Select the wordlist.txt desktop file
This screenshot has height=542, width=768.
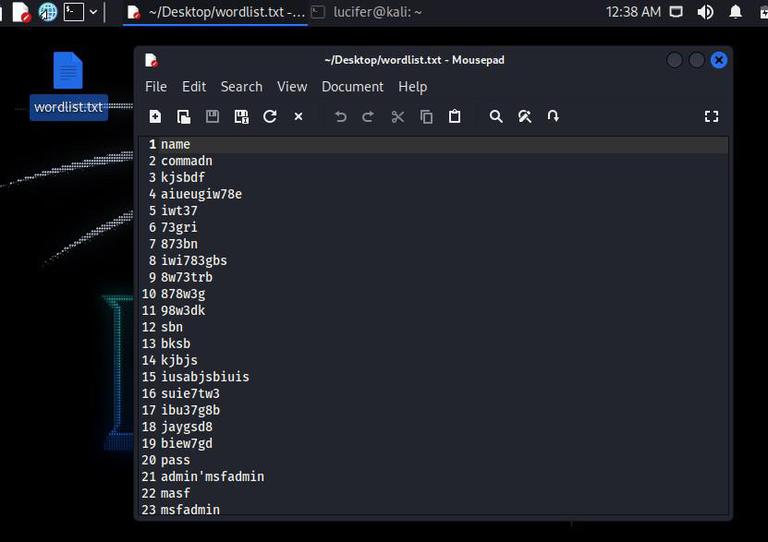click(68, 86)
